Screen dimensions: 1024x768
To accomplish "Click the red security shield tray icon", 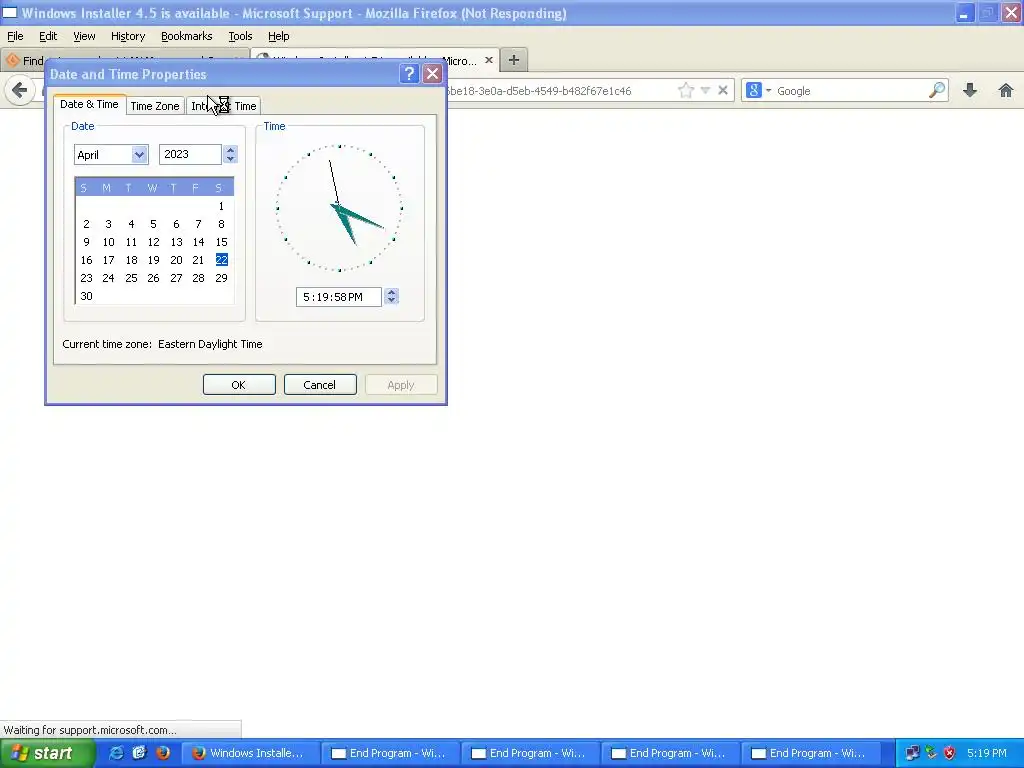I will (x=950, y=754).
